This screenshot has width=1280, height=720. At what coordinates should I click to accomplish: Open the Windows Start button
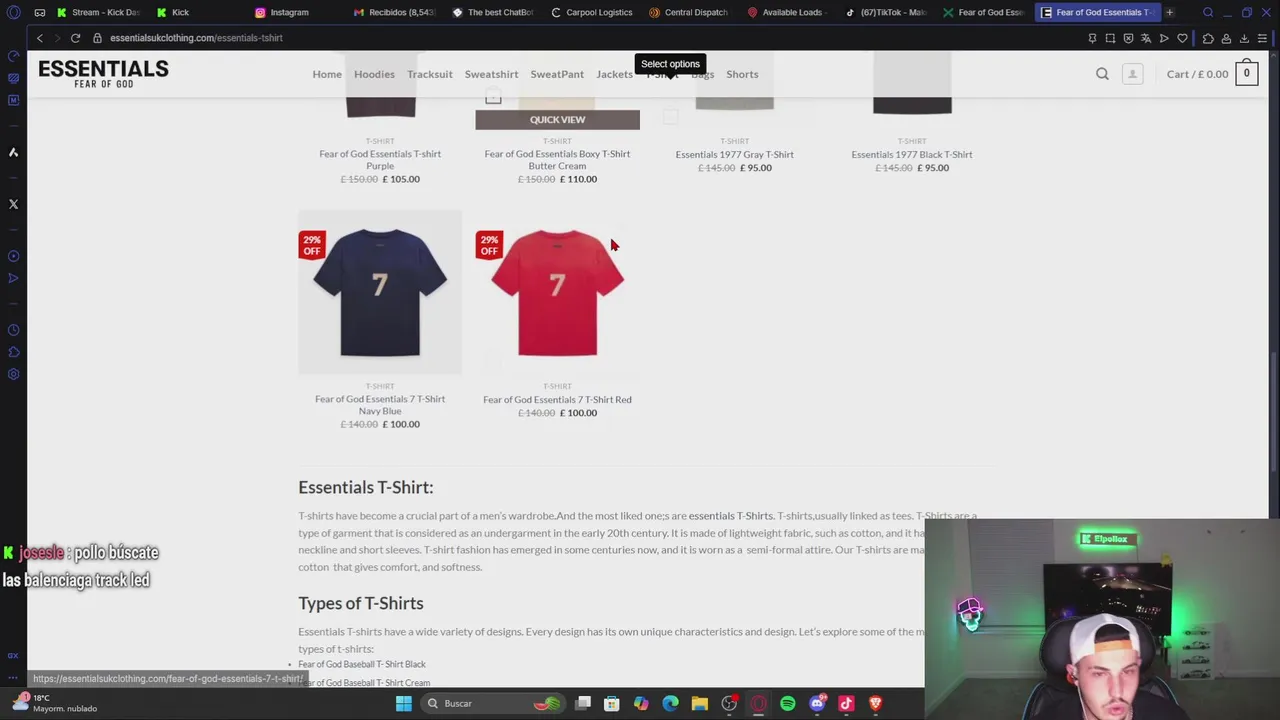click(403, 703)
